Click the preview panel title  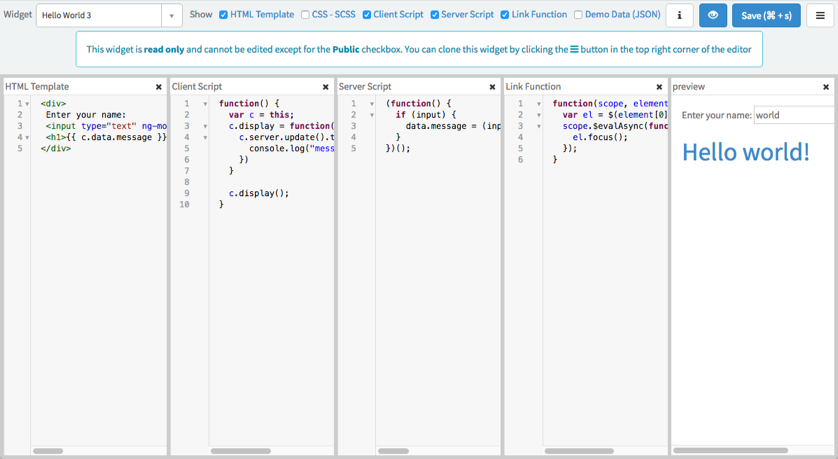(689, 87)
